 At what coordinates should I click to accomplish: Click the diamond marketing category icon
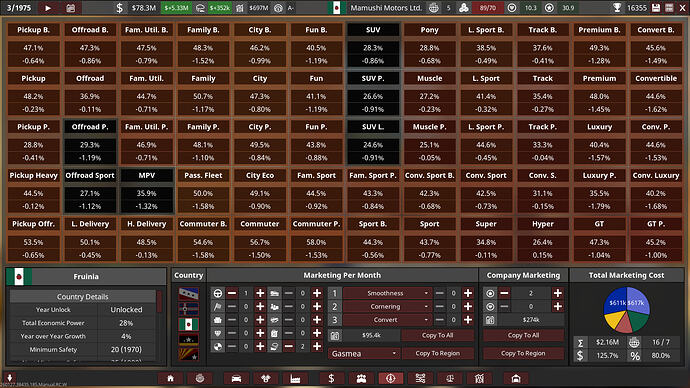coord(218,333)
